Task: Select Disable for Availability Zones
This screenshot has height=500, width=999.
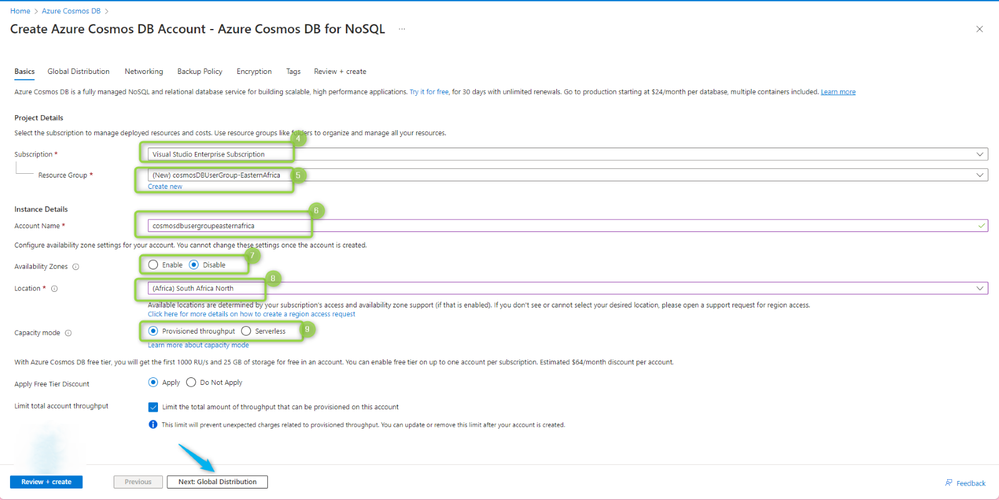Action: pos(194,264)
